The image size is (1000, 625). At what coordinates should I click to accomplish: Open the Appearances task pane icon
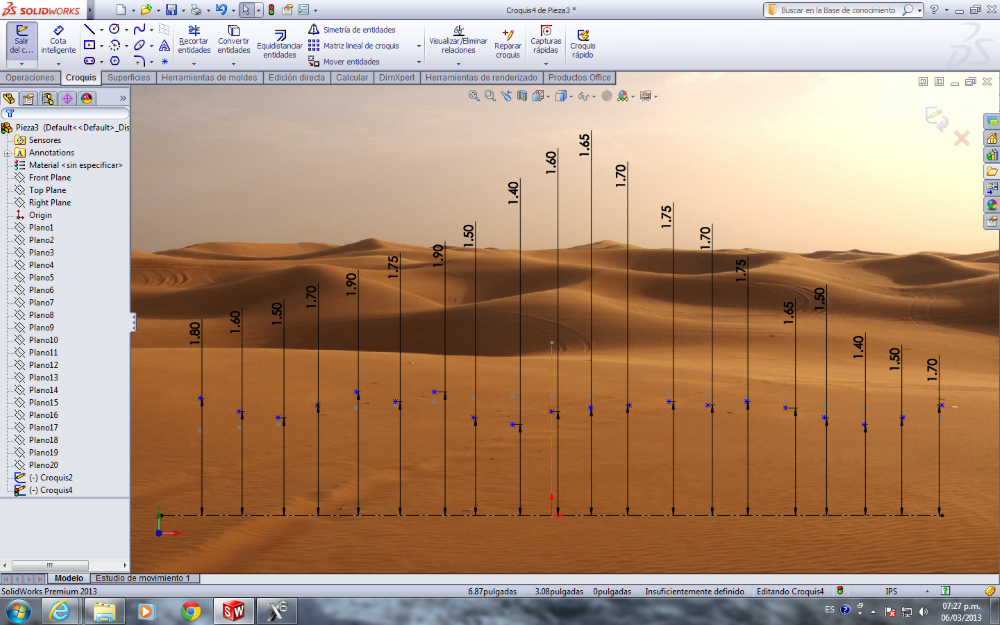(992, 205)
